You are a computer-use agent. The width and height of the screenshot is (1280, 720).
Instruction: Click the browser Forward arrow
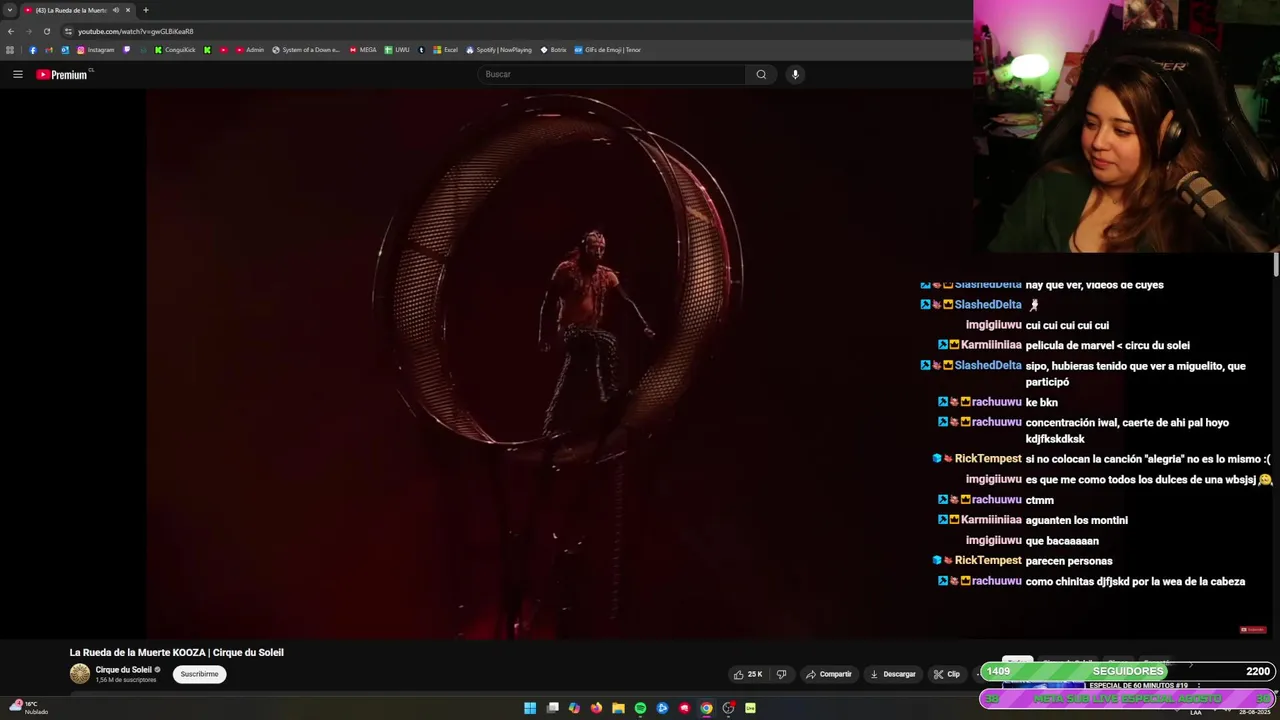click(x=28, y=31)
